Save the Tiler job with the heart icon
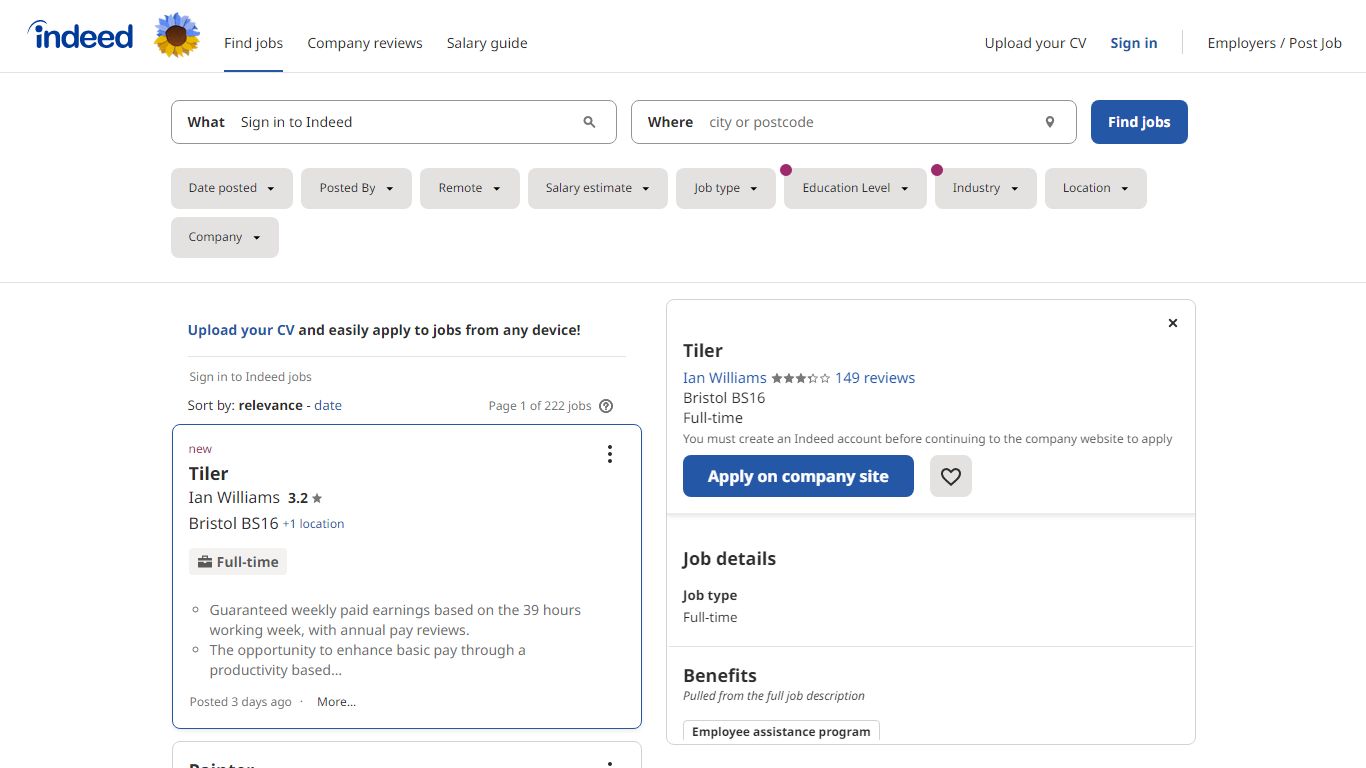The width and height of the screenshot is (1366, 768). [951, 476]
